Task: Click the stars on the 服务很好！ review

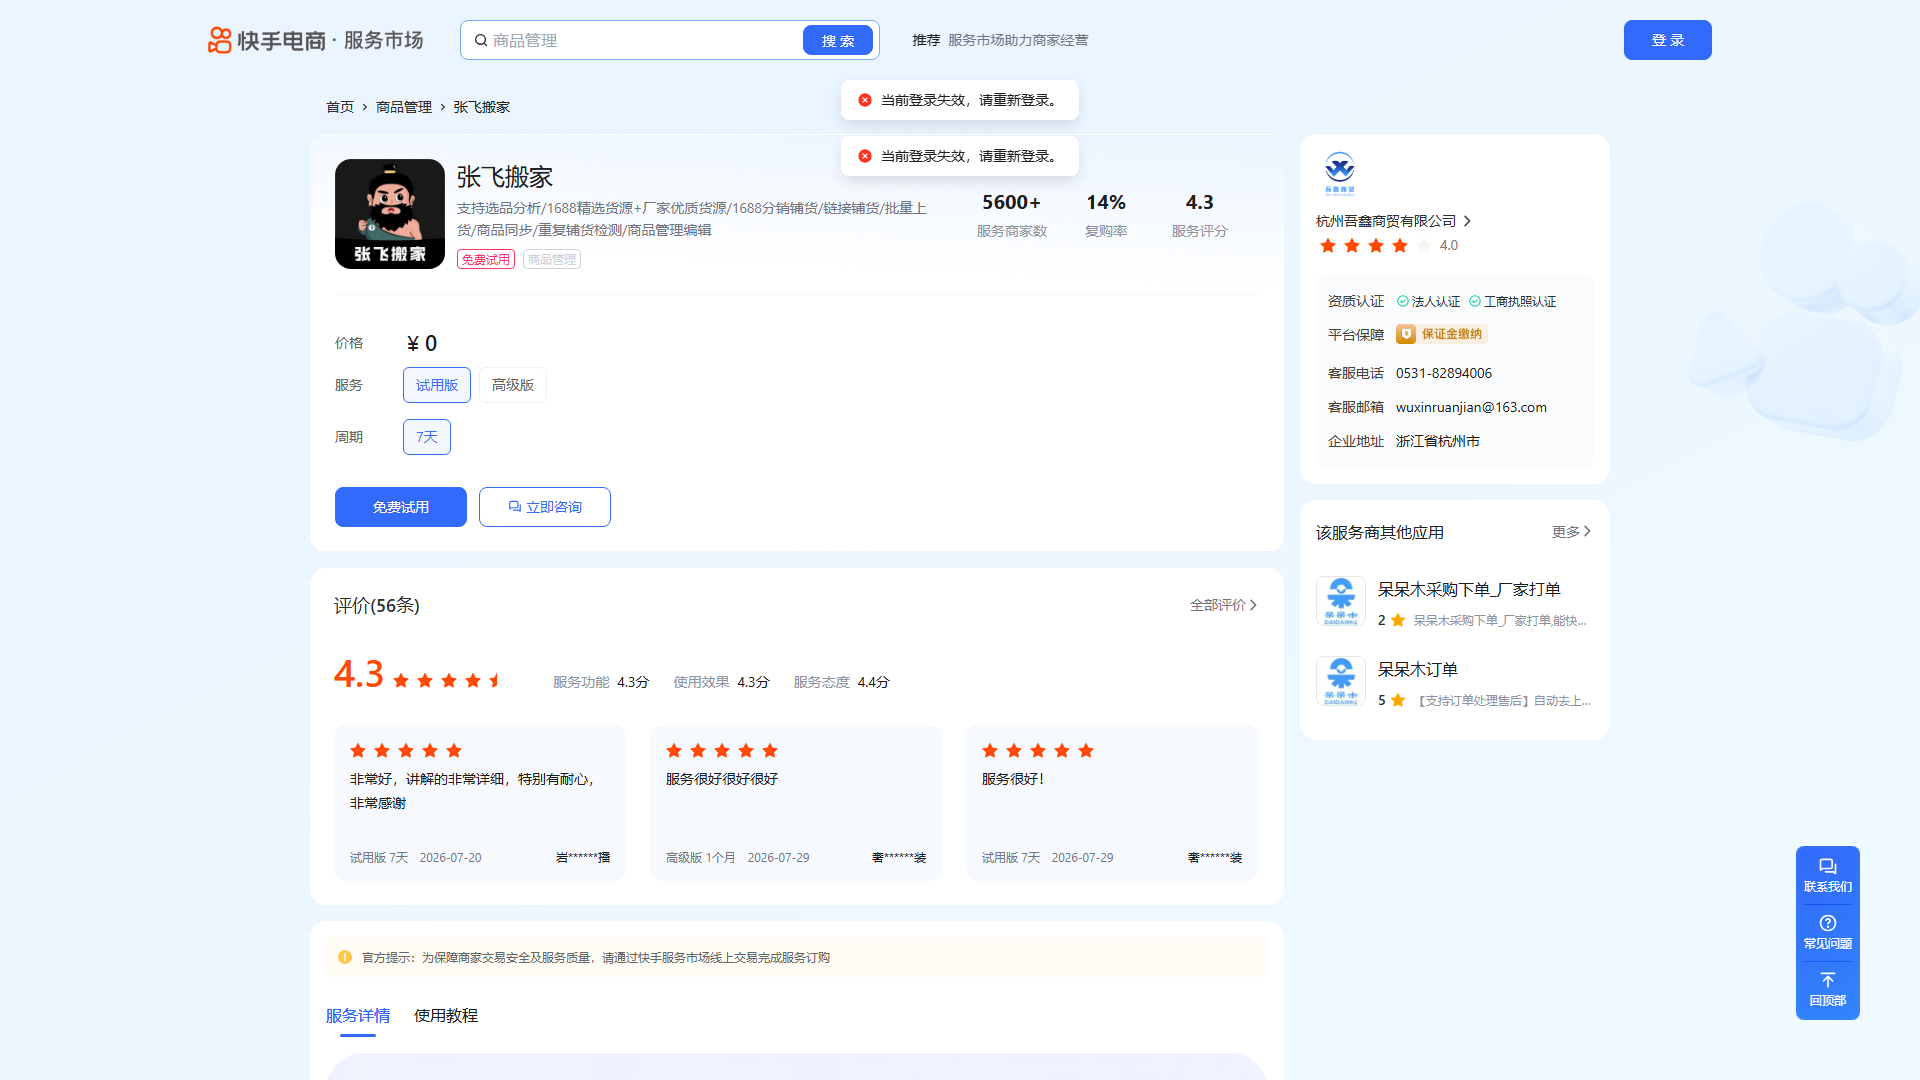Action: click(1038, 751)
